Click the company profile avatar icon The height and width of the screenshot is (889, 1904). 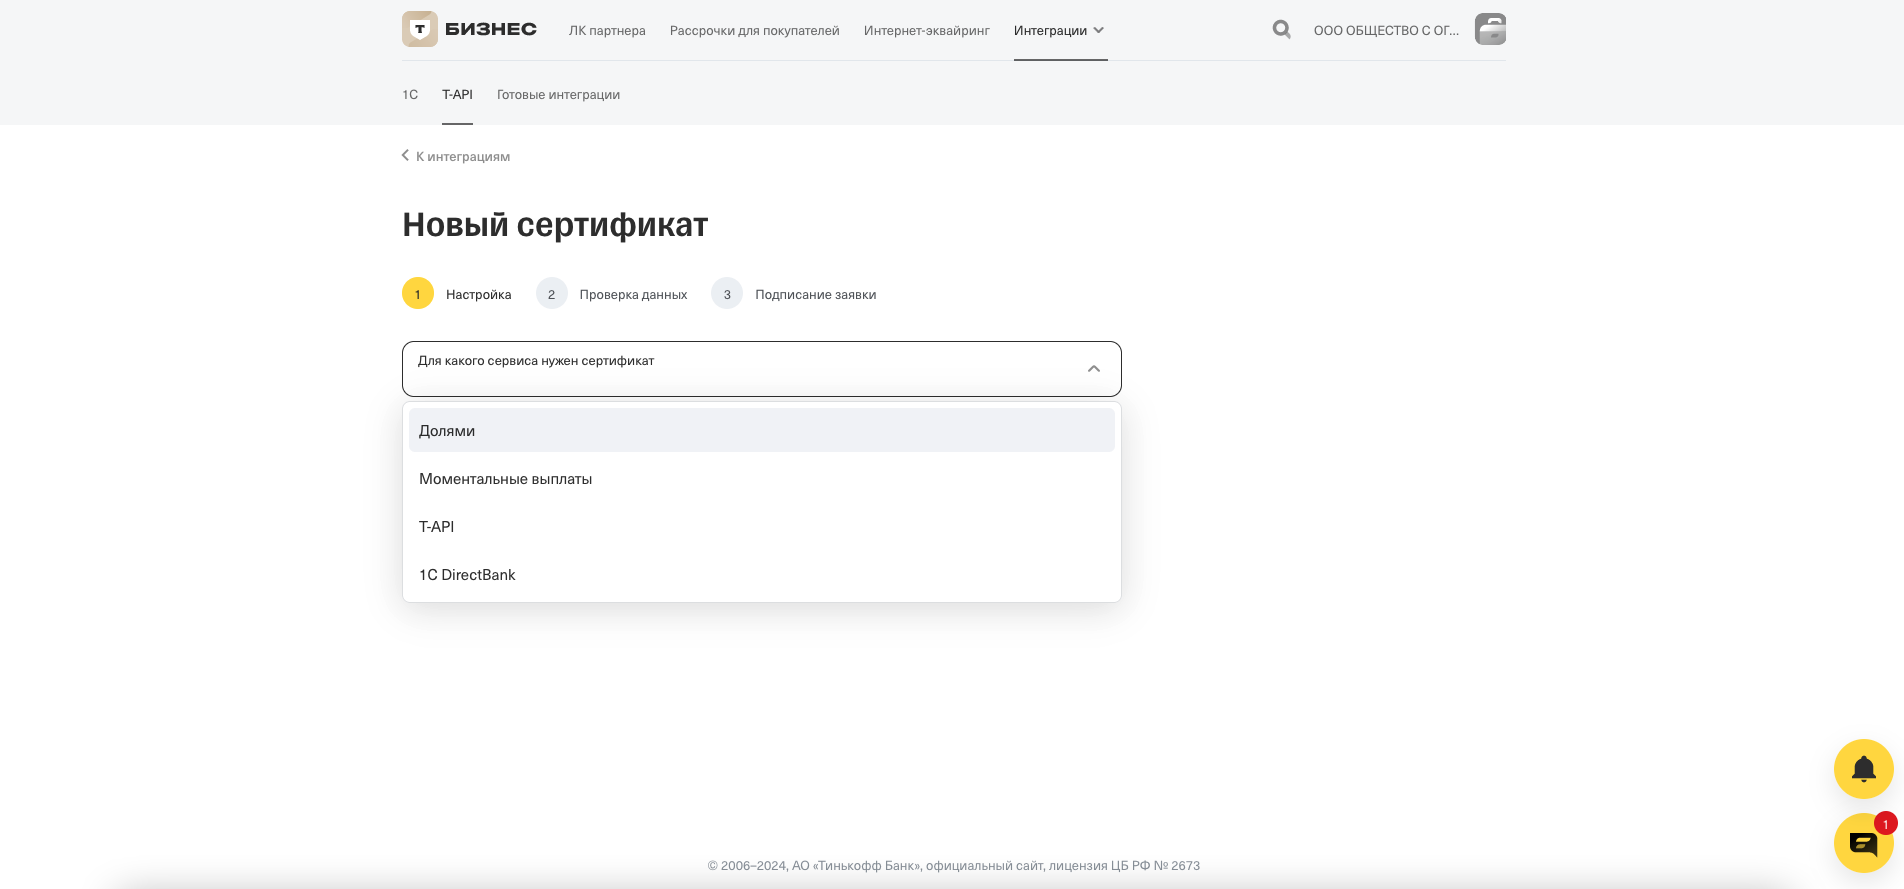1490,29
